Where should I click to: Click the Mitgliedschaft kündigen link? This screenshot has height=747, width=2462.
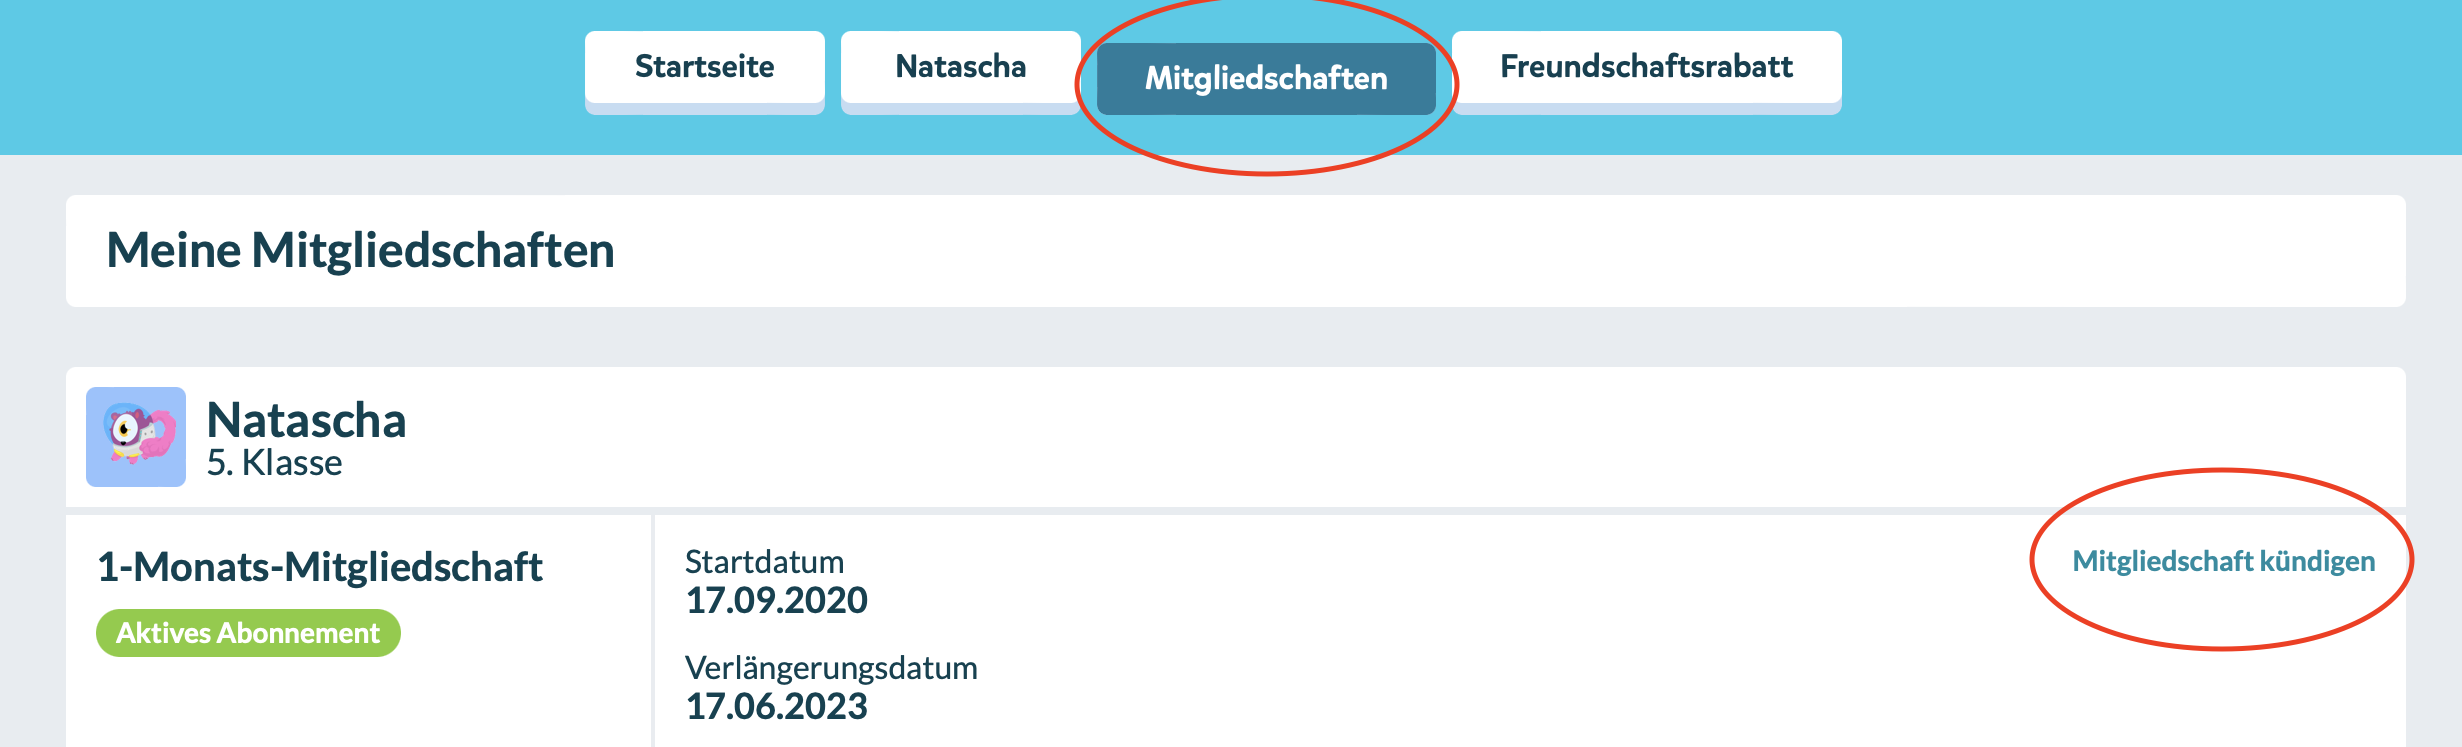[2224, 561]
